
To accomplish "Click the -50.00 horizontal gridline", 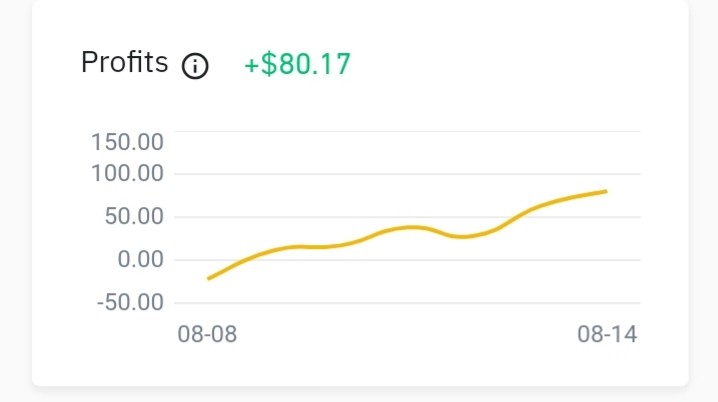I will point(407,303).
